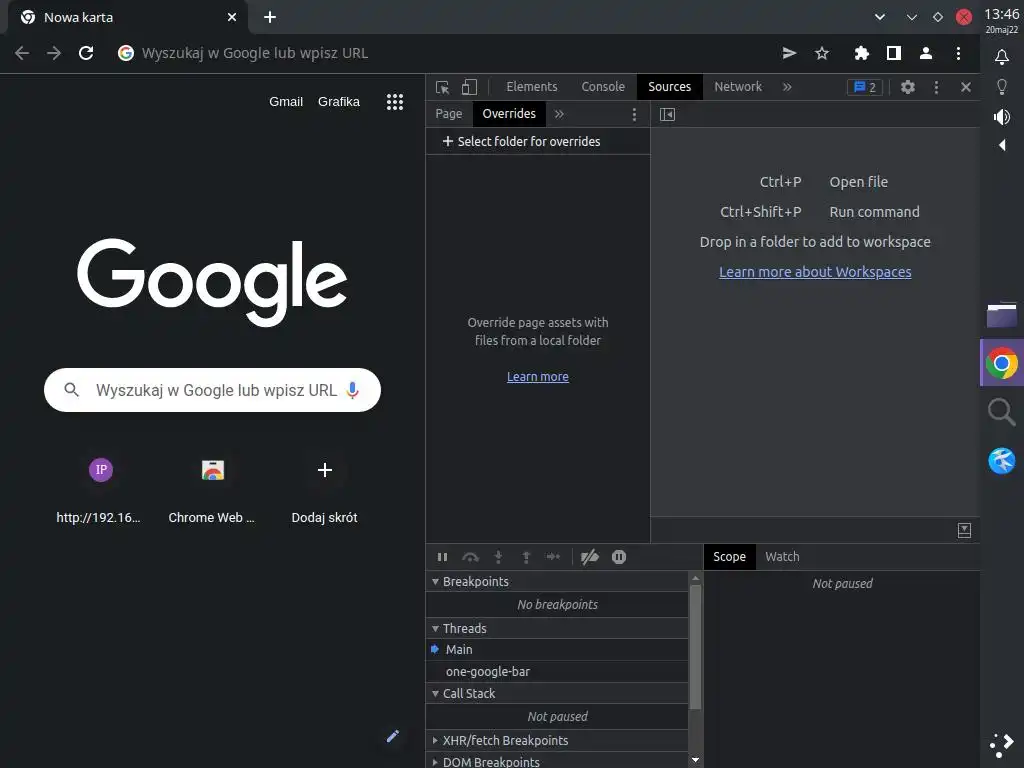This screenshot has height=768, width=1024.
Task: Show more Sources navigator tabs chevron
Action: point(559,114)
